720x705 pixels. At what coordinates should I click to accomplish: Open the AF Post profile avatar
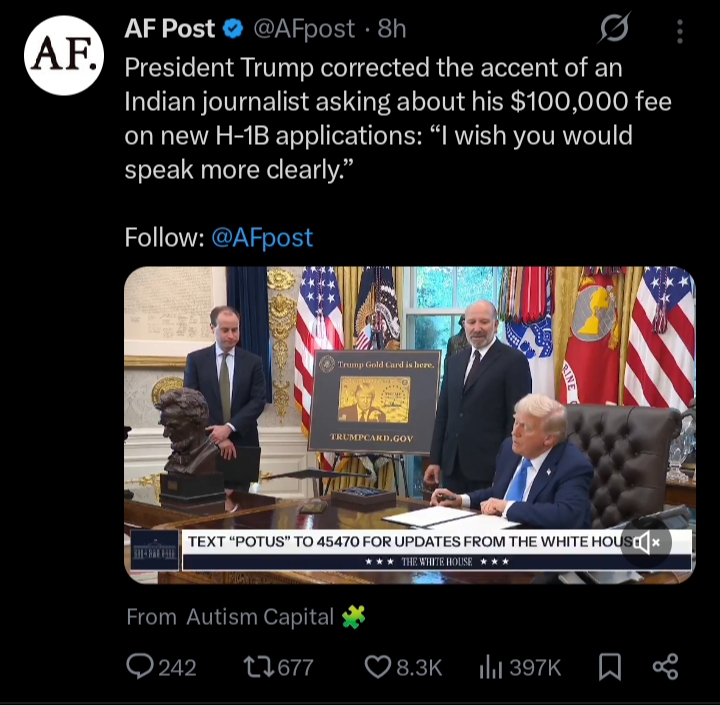pos(64,56)
